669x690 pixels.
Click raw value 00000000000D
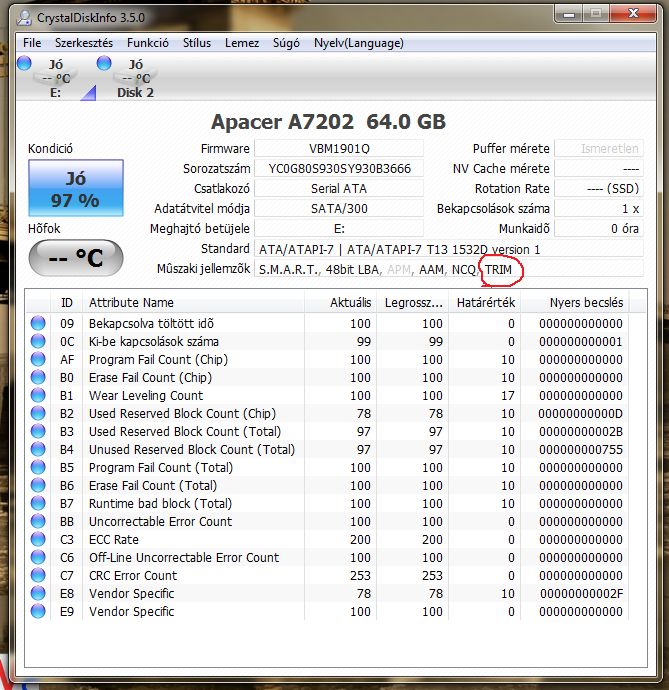[581, 414]
